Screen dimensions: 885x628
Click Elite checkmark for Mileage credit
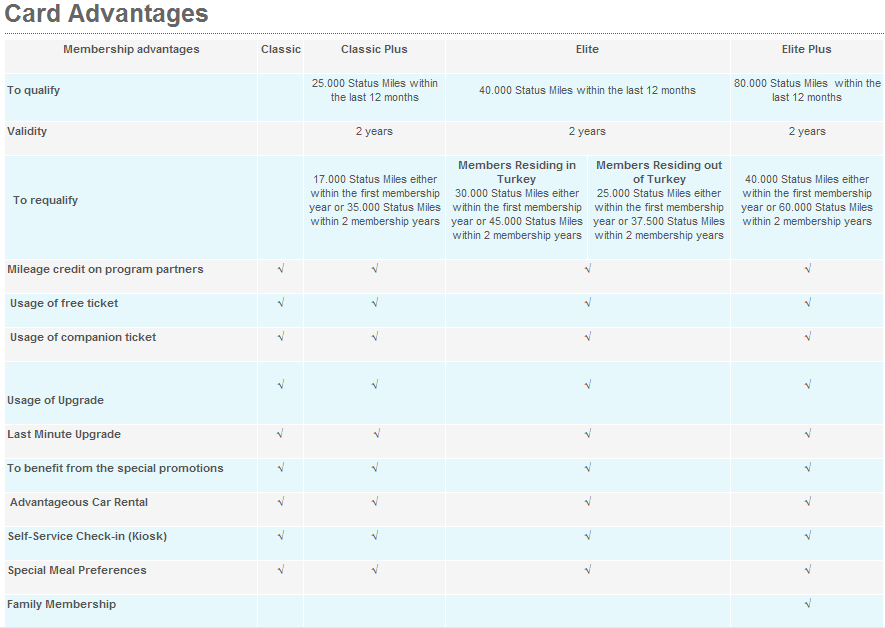(588, 269)
